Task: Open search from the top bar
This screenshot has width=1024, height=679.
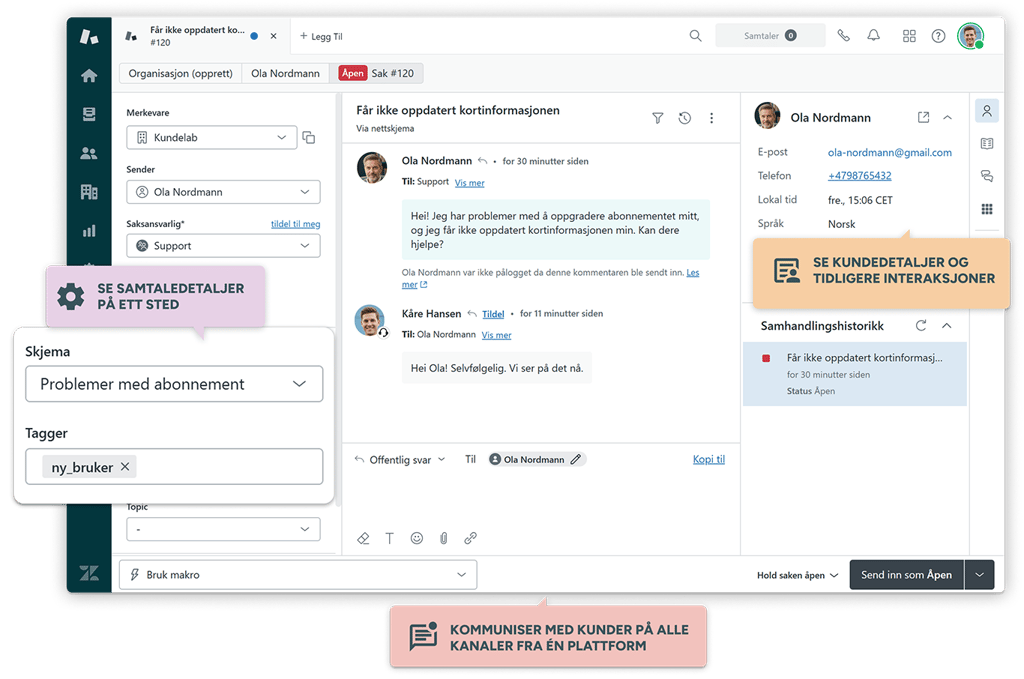Action: [x=695, y=35]
